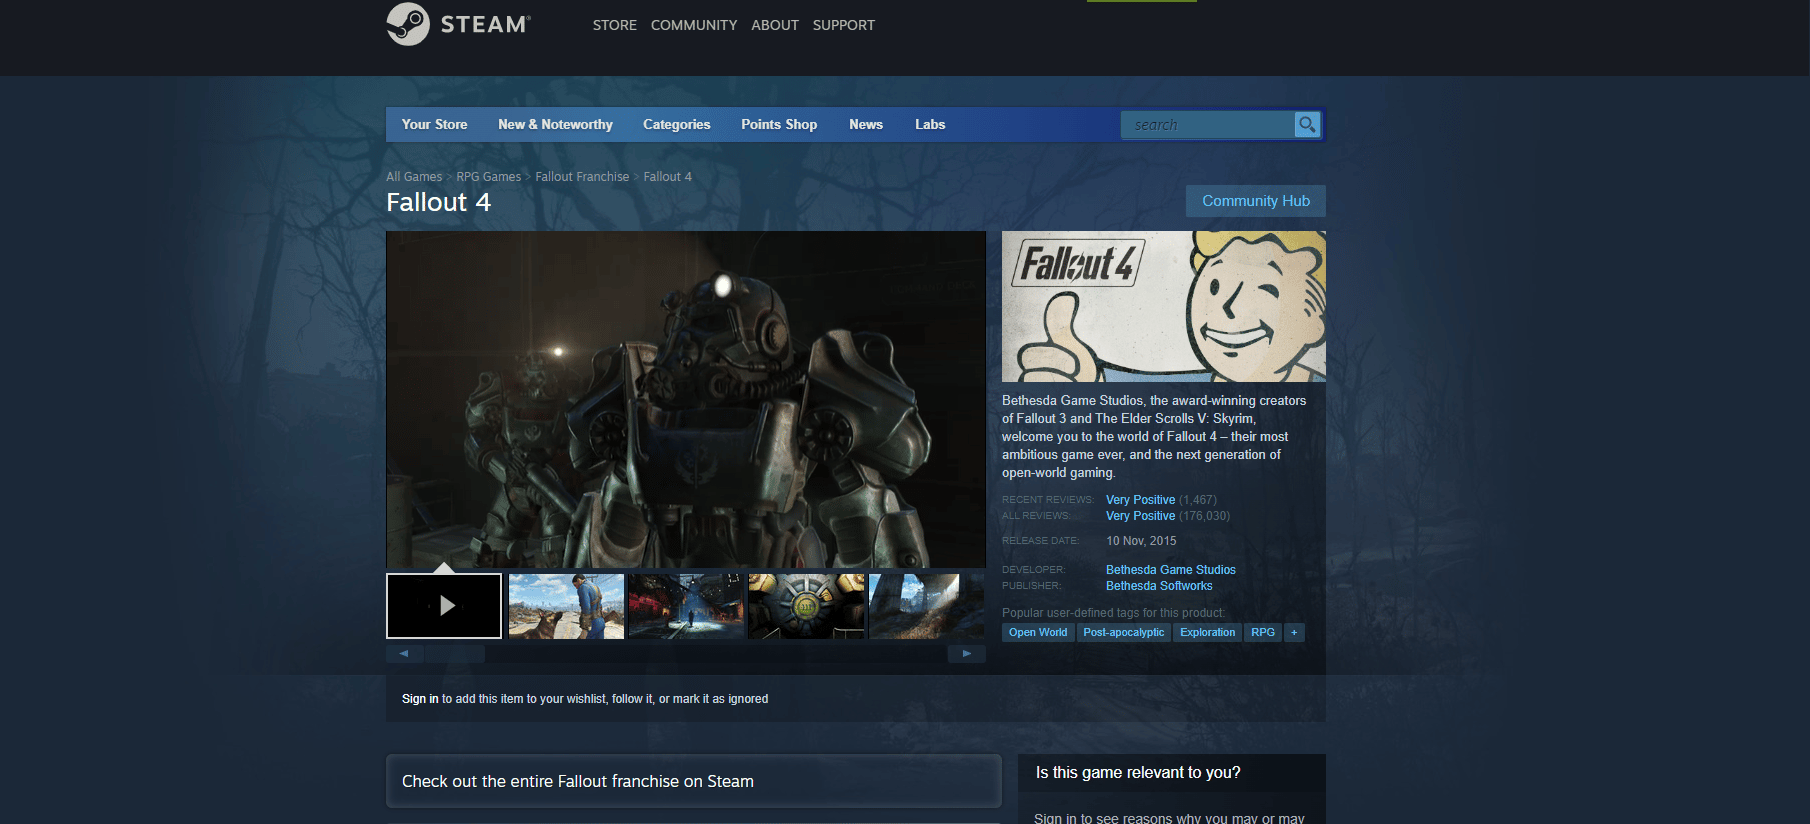Play the trailer video thumbnail
The width and height of the screenshot is (1810, 824).
(x=444, y=606)
